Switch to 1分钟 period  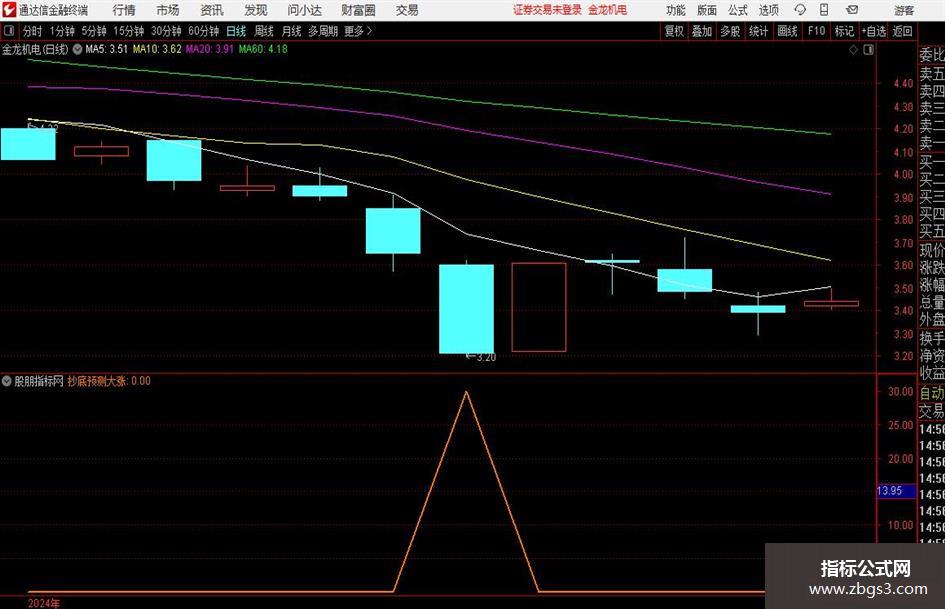pos(61,31)
